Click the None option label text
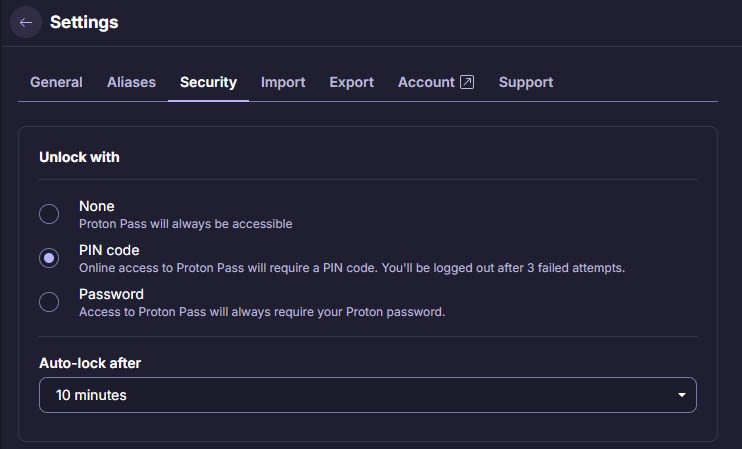This screenshot has width=742, height=449. point(97,206)
